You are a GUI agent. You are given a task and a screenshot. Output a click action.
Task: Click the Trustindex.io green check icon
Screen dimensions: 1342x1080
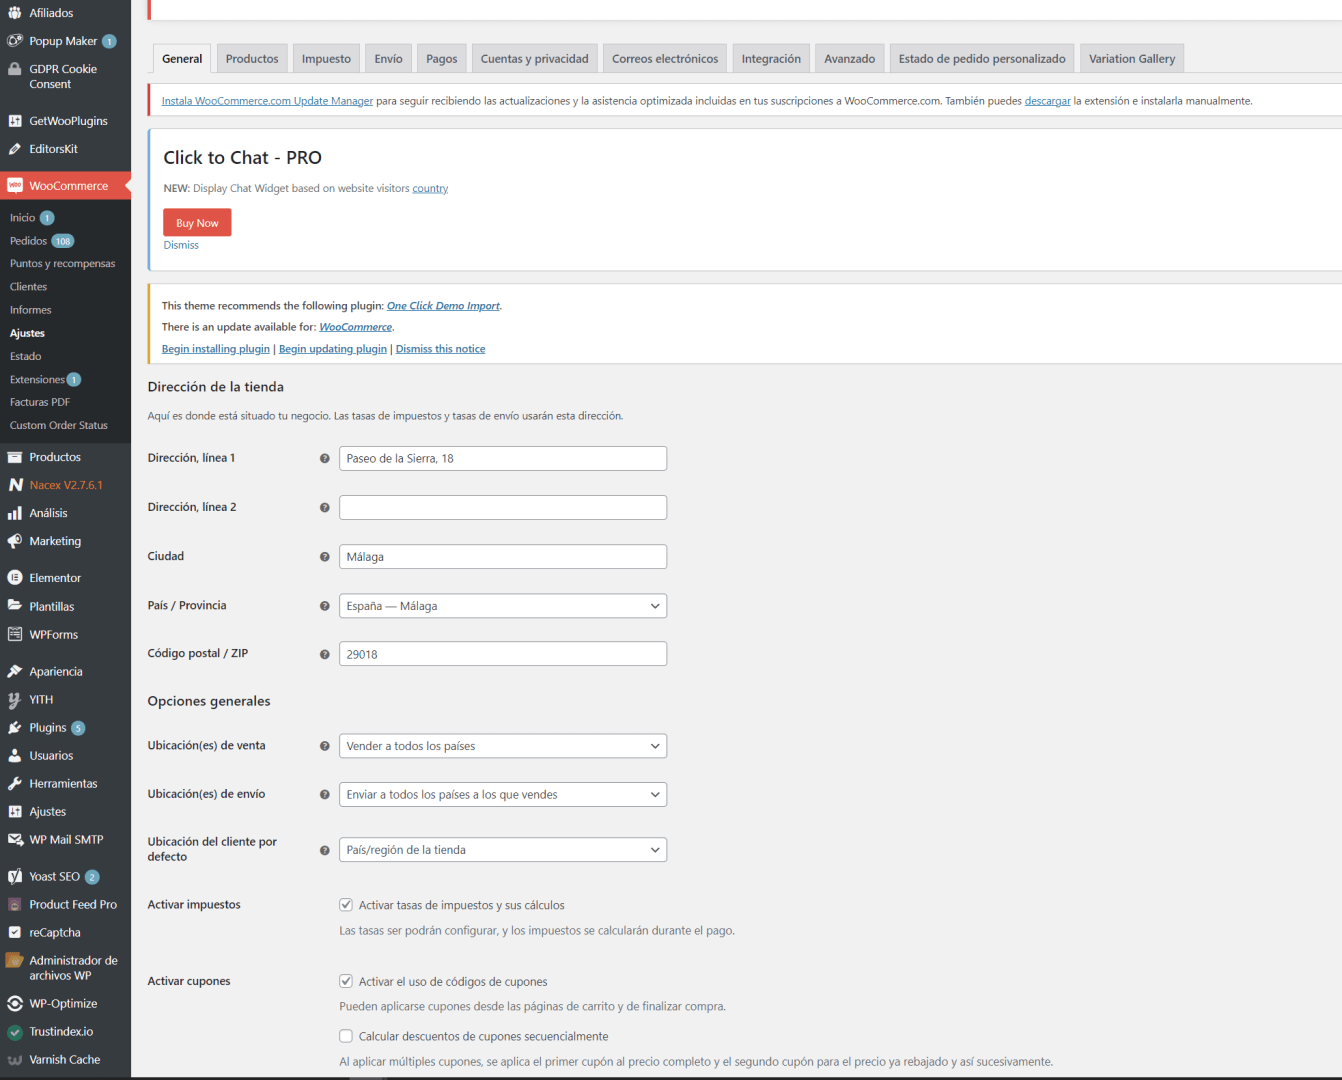(x=15, y=1032)
